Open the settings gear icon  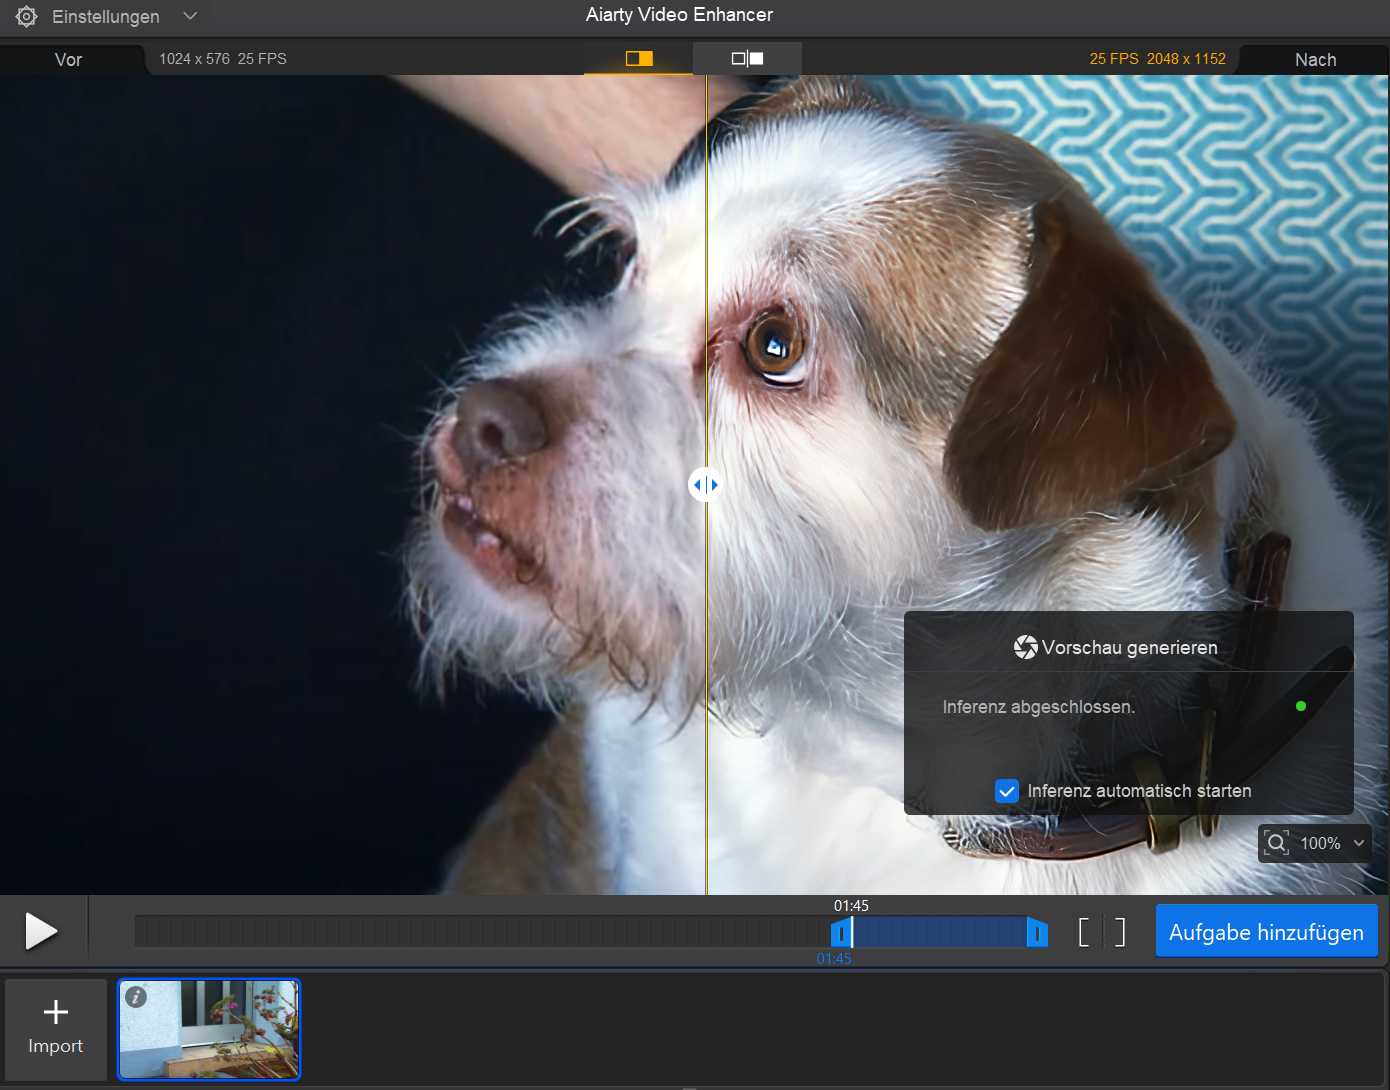(x=26, y=15)
